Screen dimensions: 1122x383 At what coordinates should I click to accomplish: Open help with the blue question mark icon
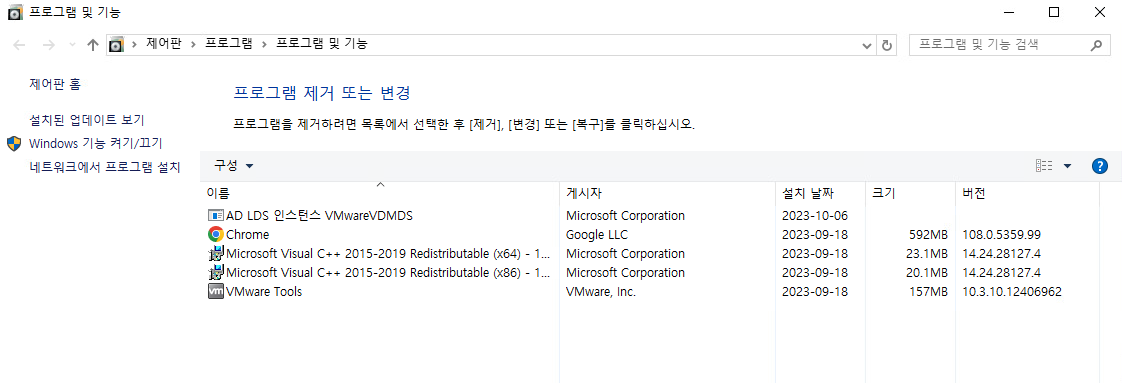coord(1100,166)
